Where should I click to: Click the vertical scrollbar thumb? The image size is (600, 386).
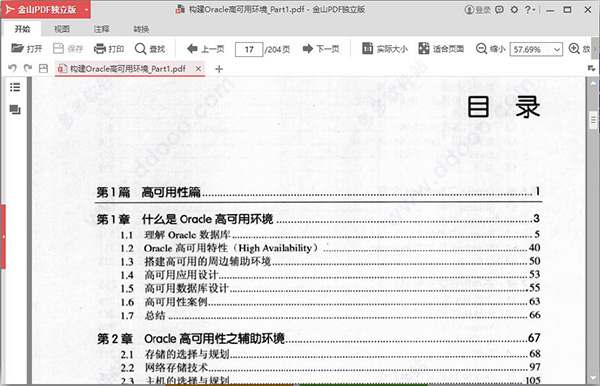593,121
